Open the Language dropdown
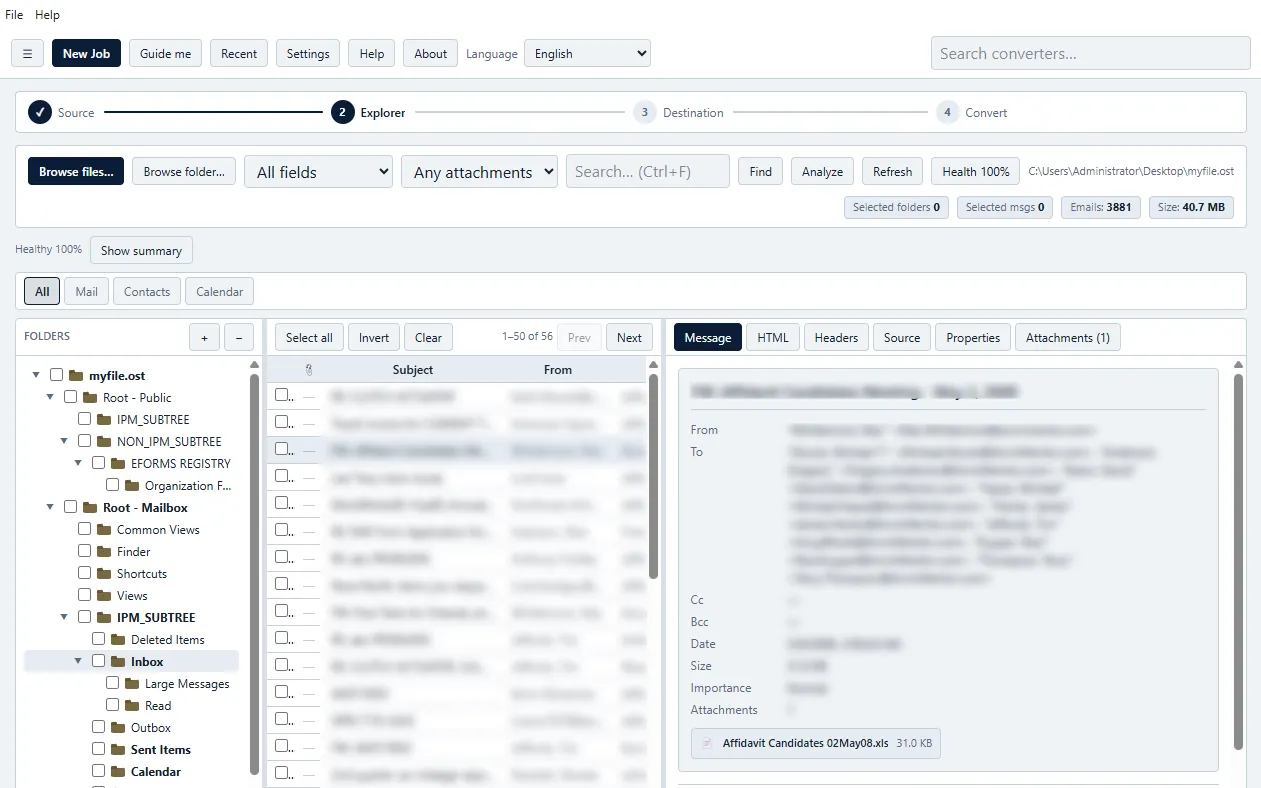The width and height of the screenshot is (1261, 788). pyautogui.click(x=587, y=53)
